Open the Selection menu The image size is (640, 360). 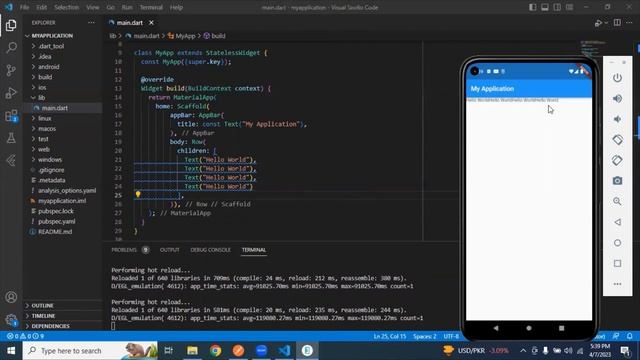(x=66, y=7)
